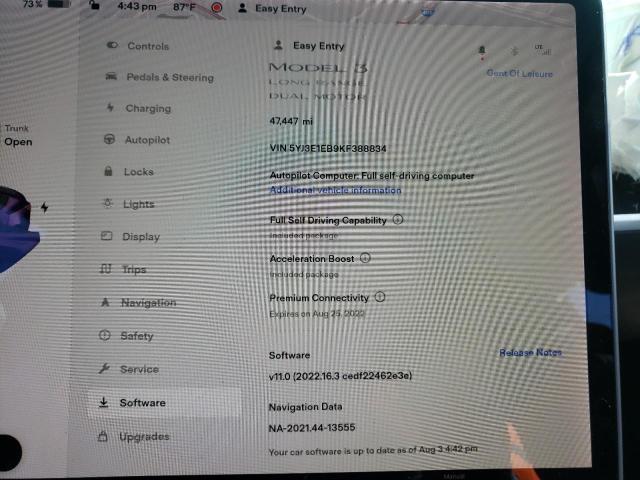This screenshot has height=480, width=640.
Task: Open the Release Notes link
Action: 531,353
